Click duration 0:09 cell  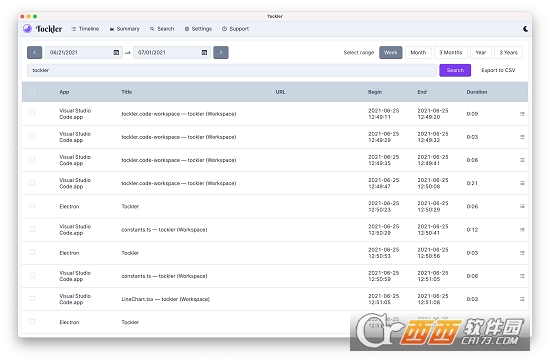[472, 114]
